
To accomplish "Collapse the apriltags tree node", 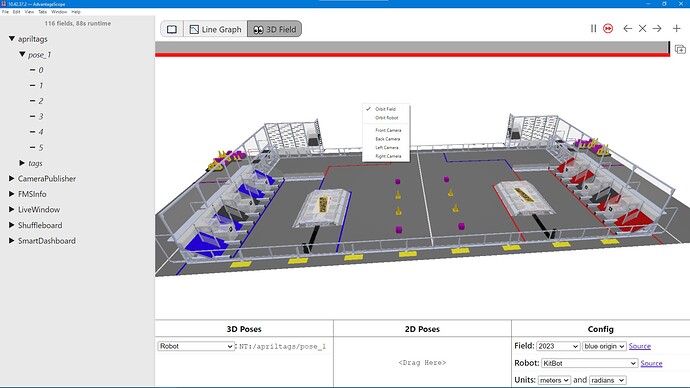I will 12,39.
